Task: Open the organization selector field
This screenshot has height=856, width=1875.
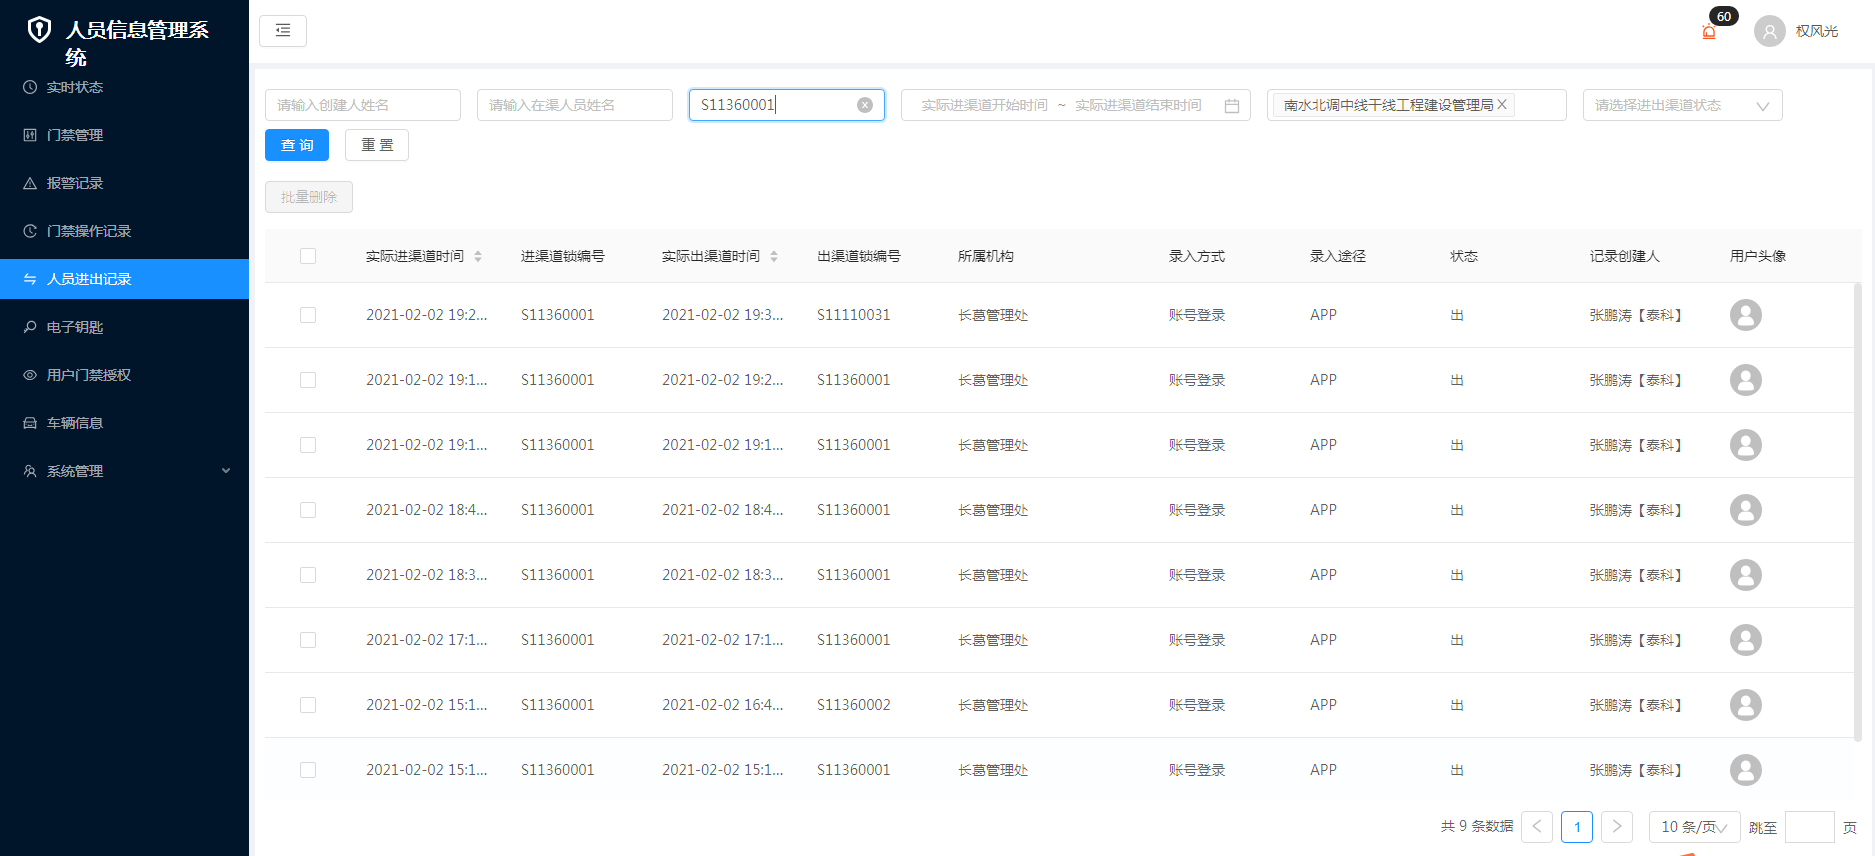Action: coord(1416,105)
